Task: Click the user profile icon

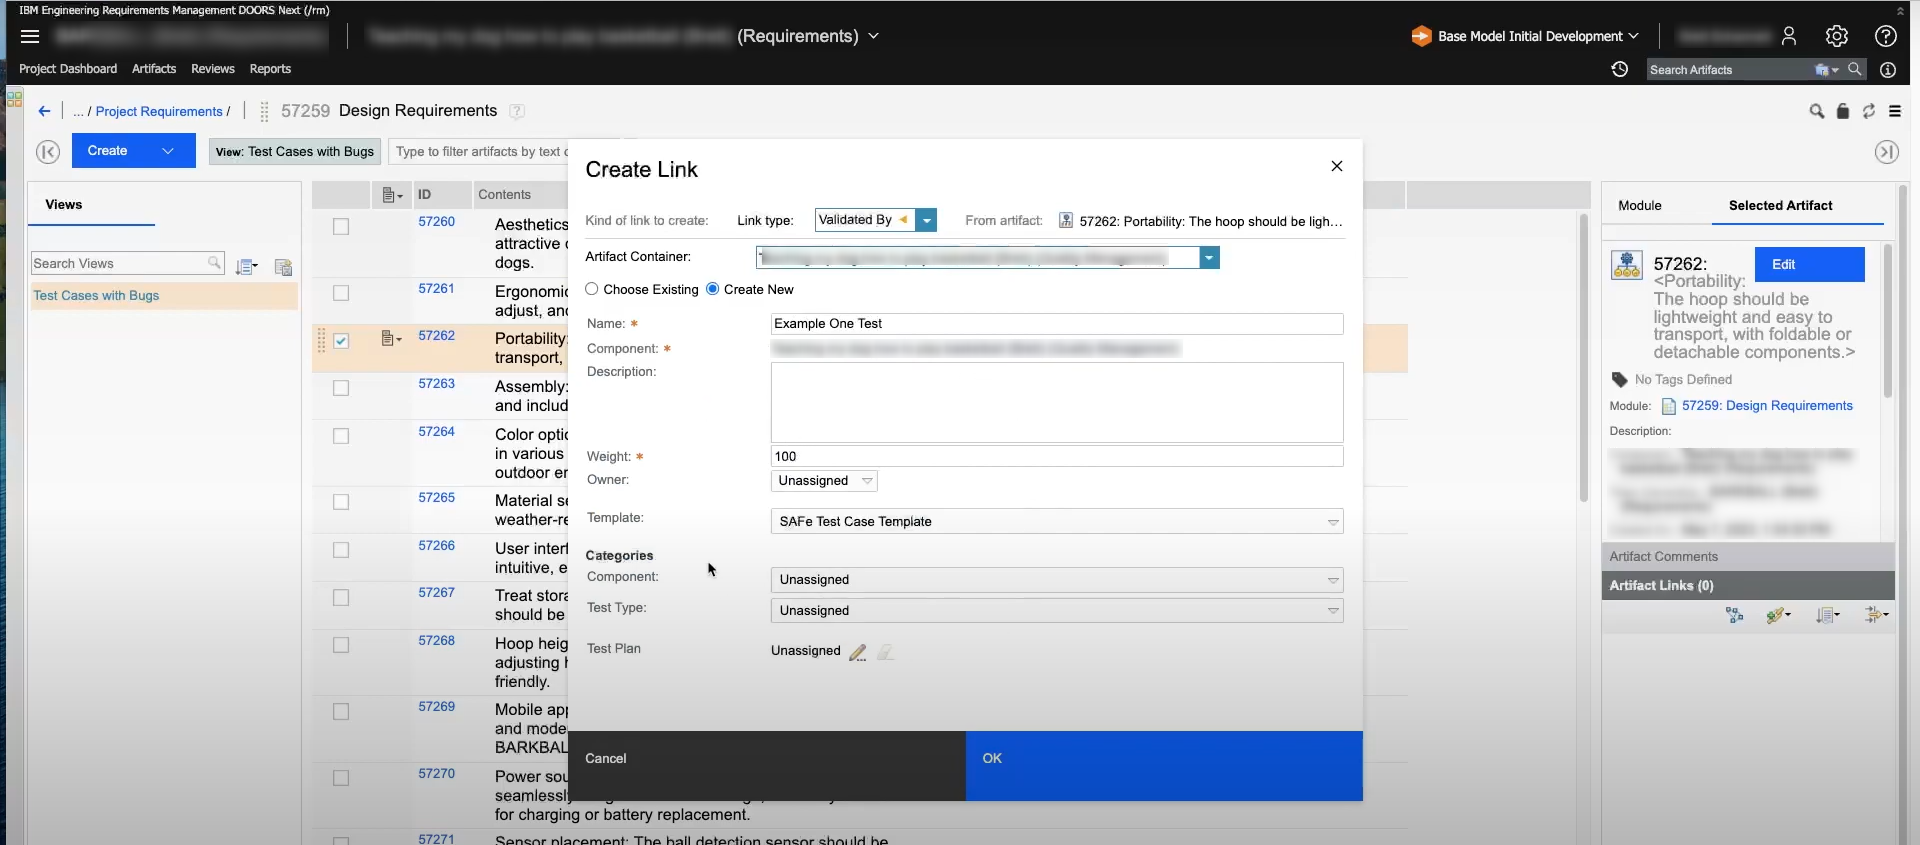Action: (1789, 36)
